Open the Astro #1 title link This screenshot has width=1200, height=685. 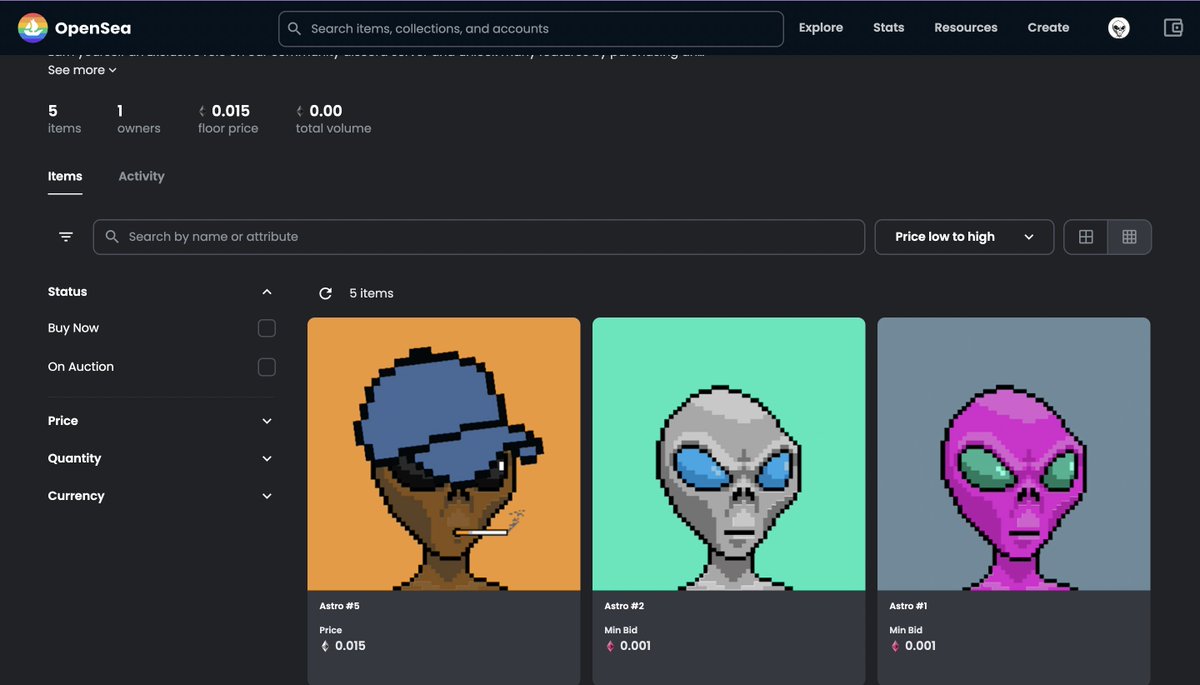(909, 606)
